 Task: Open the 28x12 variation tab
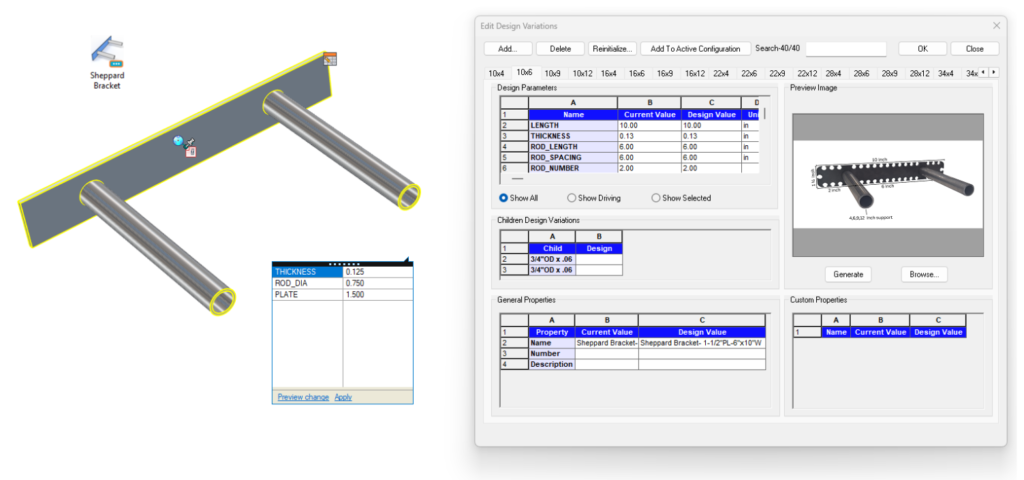click(920, 74)
